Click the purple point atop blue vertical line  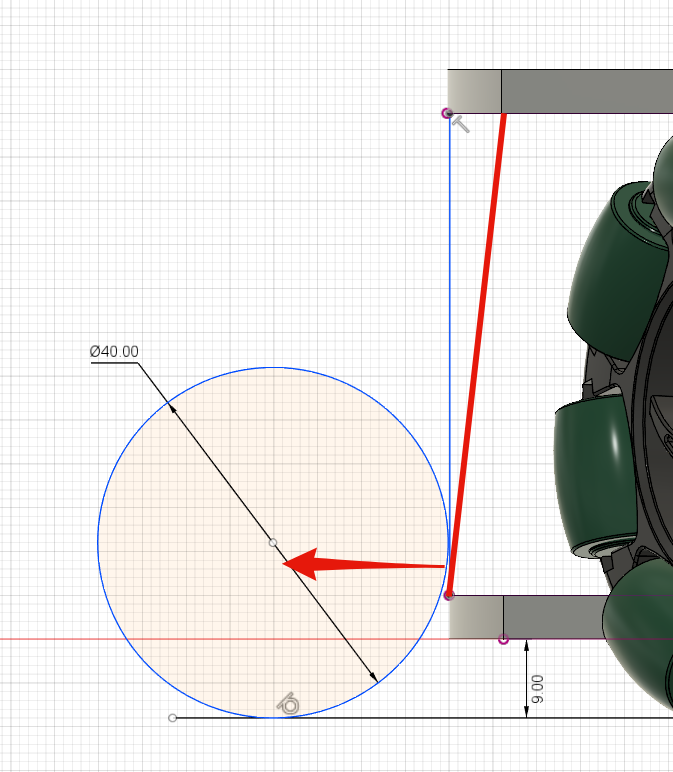pos(447,114)
